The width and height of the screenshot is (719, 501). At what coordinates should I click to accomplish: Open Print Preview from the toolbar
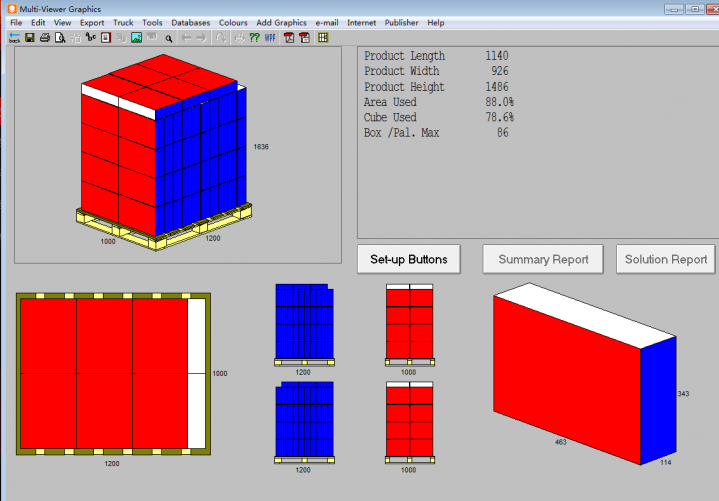(60, 38)
